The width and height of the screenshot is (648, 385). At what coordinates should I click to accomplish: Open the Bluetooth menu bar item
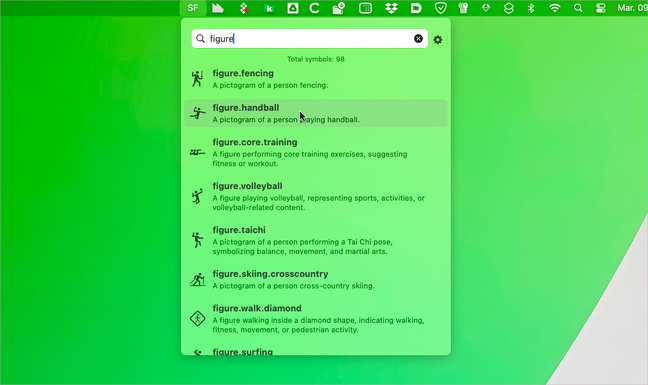coord(531,8)
